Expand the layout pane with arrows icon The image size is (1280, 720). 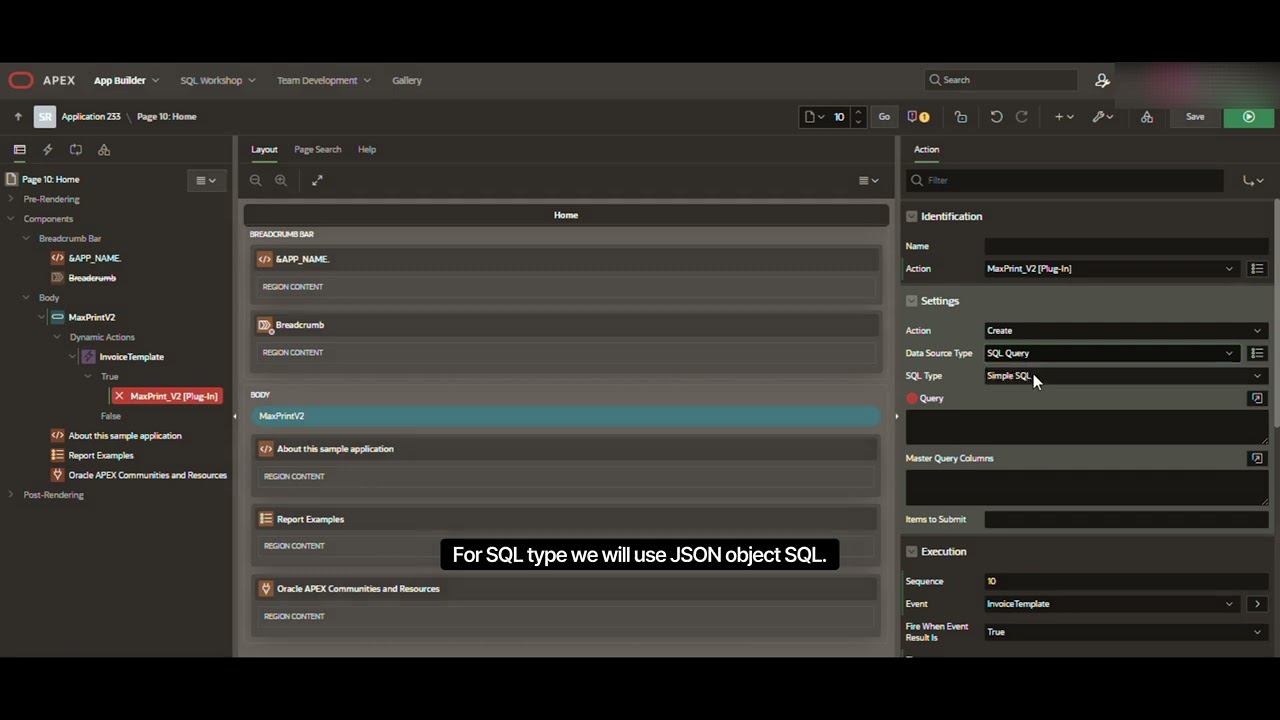pyautogui.click(x=317, y=180)
